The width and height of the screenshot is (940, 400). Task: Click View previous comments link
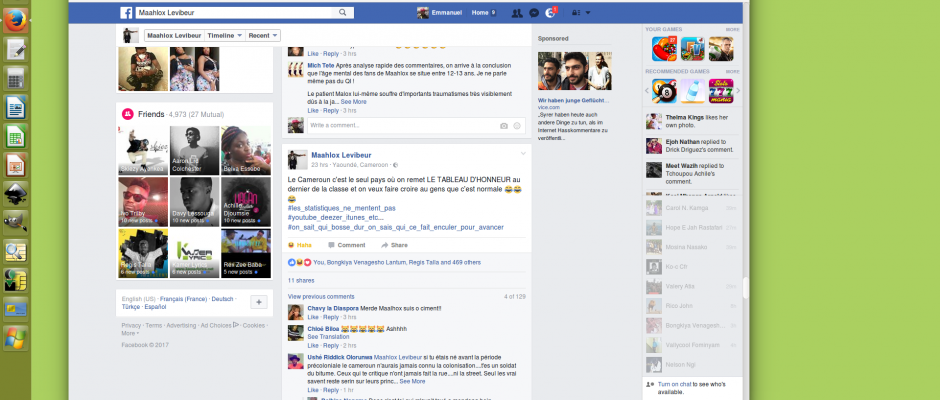[x=321, y=297]
